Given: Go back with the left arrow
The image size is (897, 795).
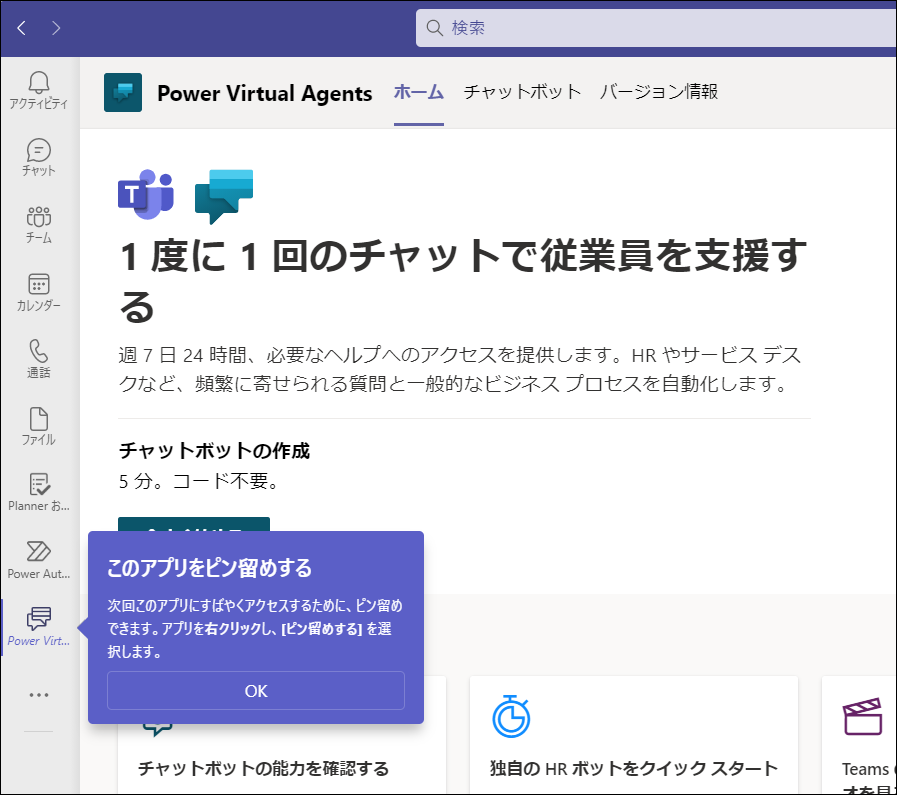Looking at the screenshot, I should pyautogui.click(x=22, y=27).
